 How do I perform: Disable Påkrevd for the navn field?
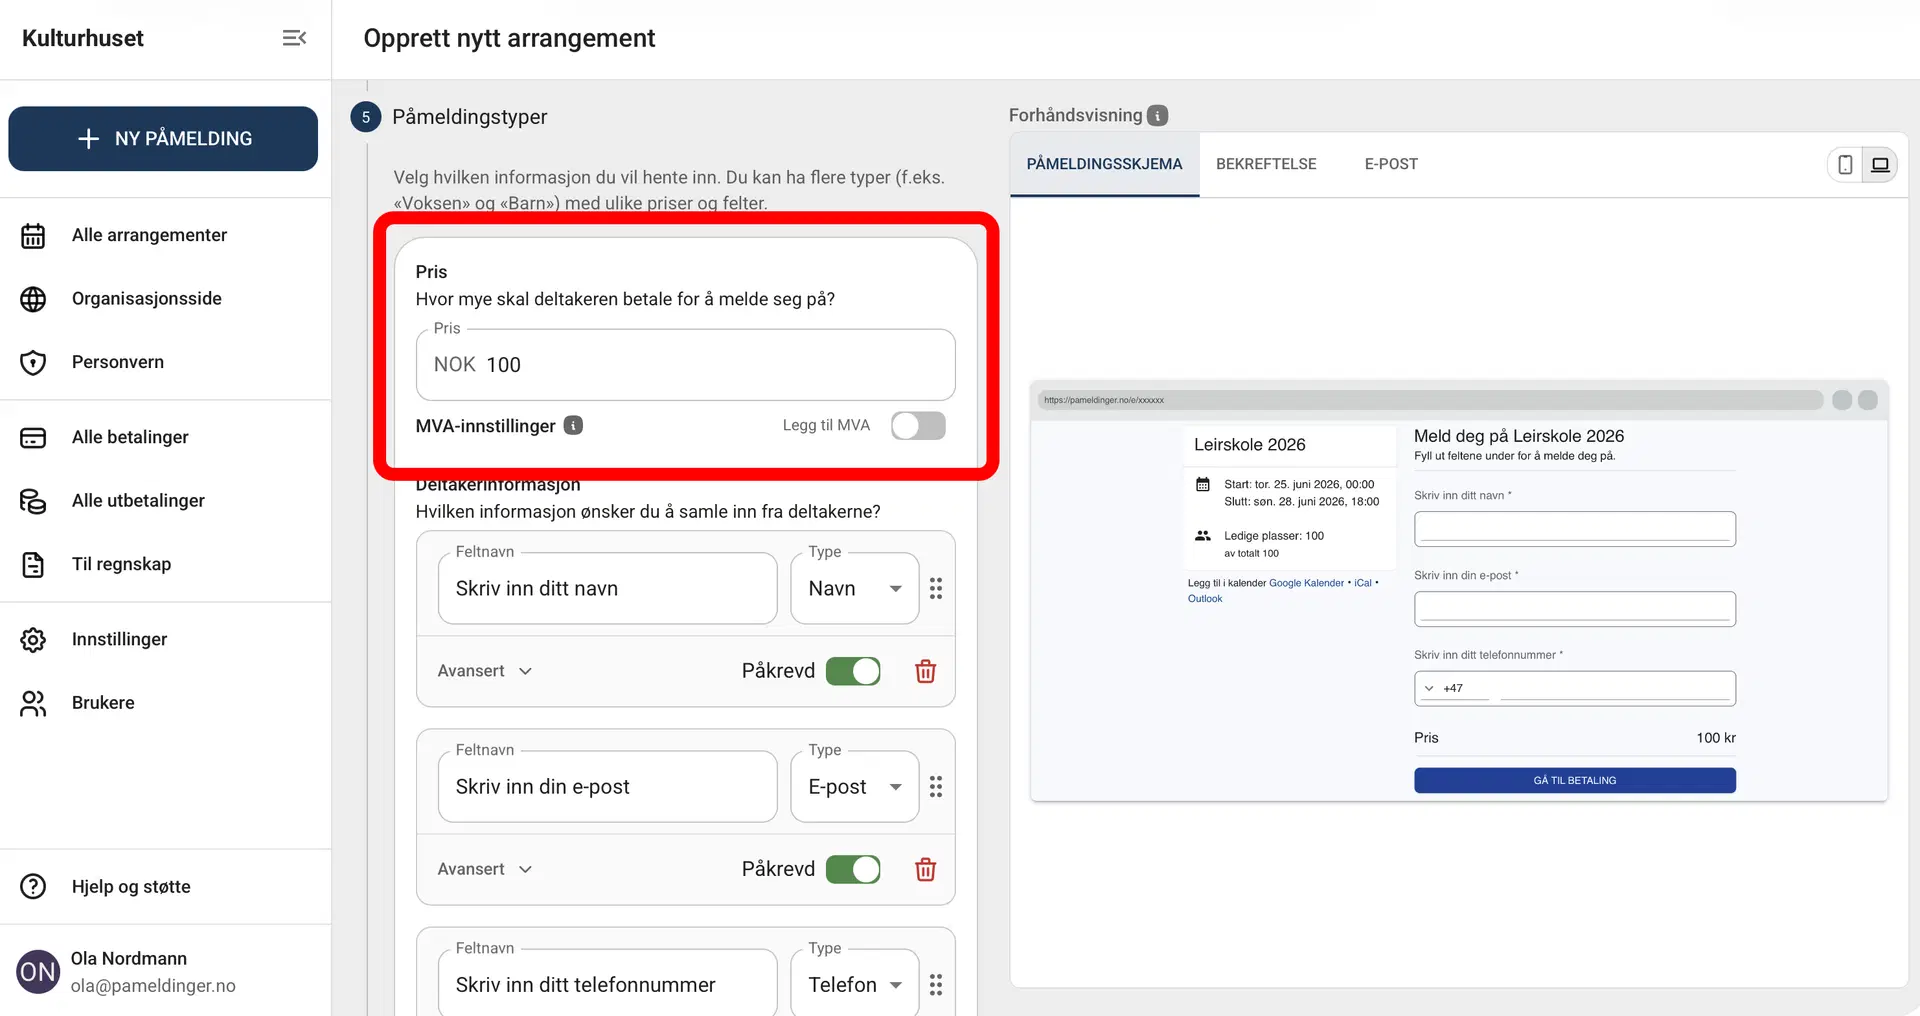click(x=853, y=671)
